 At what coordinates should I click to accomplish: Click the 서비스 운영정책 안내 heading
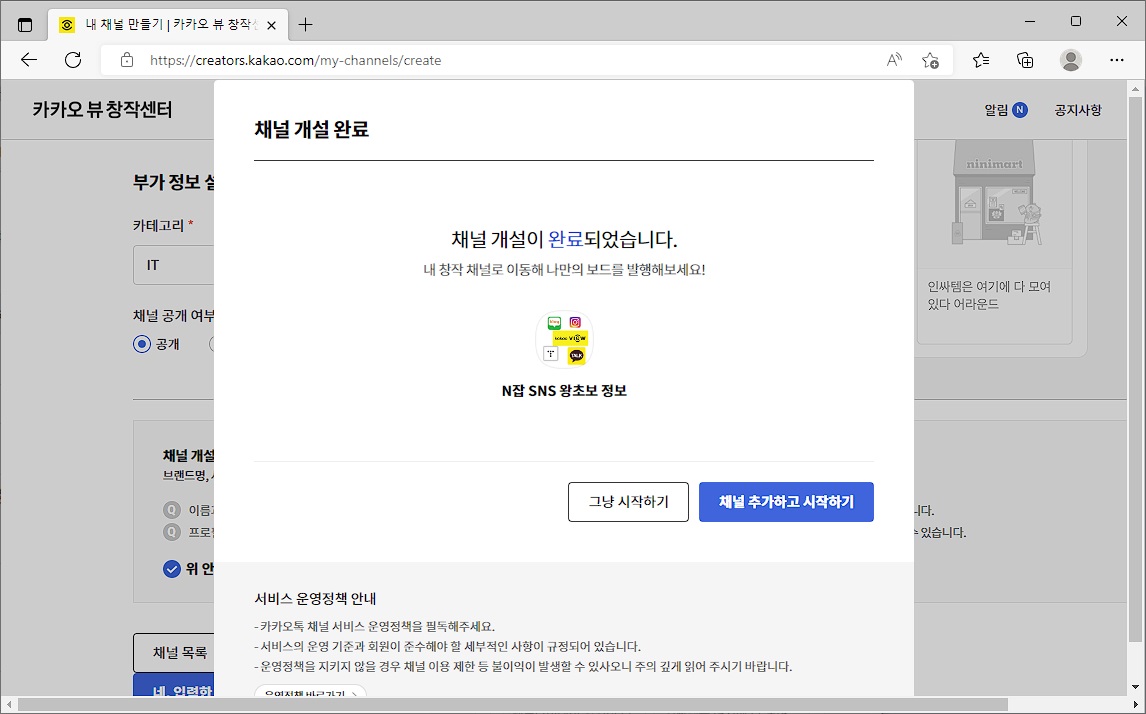point(315,599)
